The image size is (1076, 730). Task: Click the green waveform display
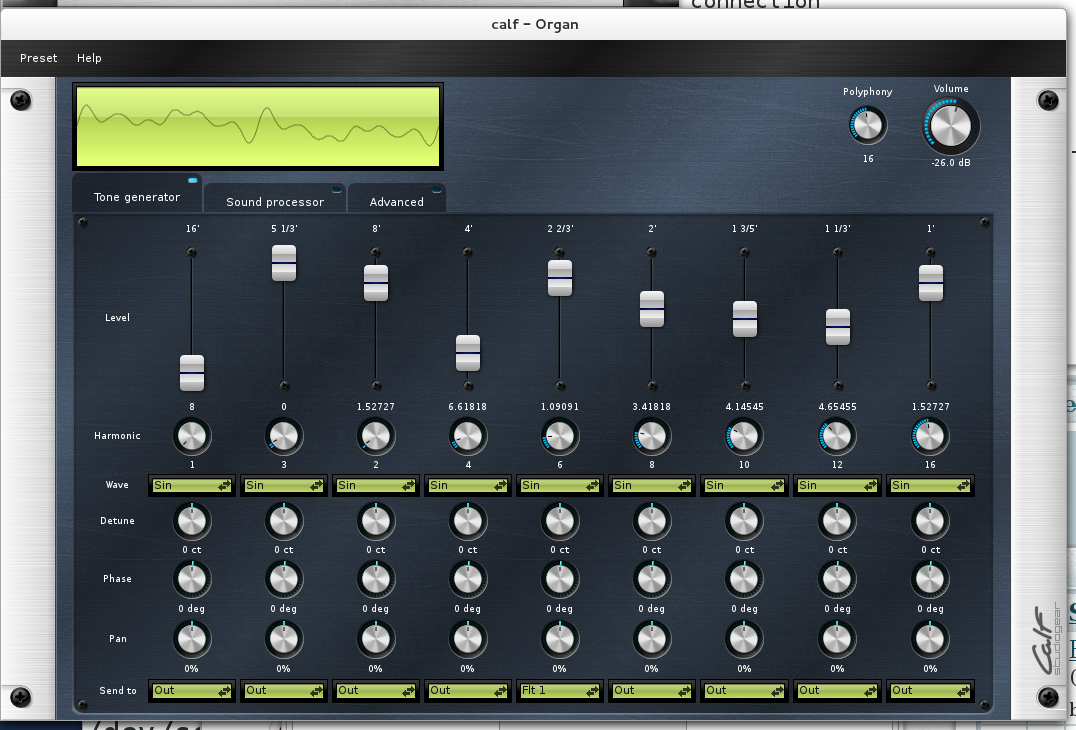pos(258,126)
